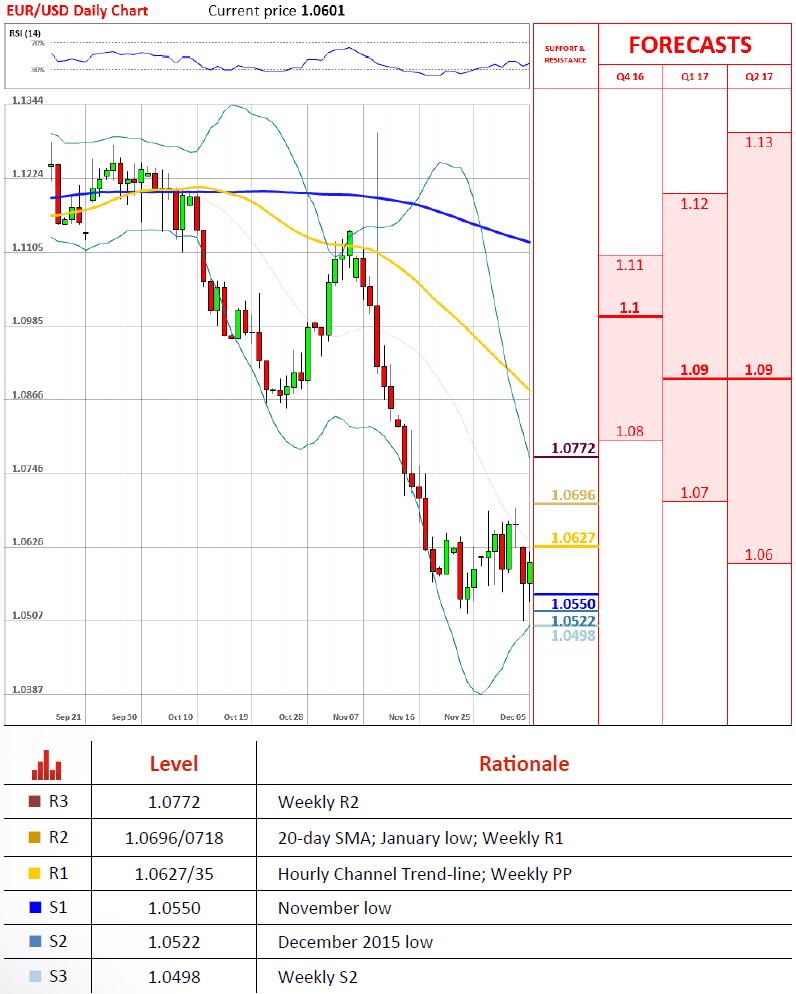Click the 1.0522 support marker
This screenshot has height=994, width=796.
pos(574,621)
